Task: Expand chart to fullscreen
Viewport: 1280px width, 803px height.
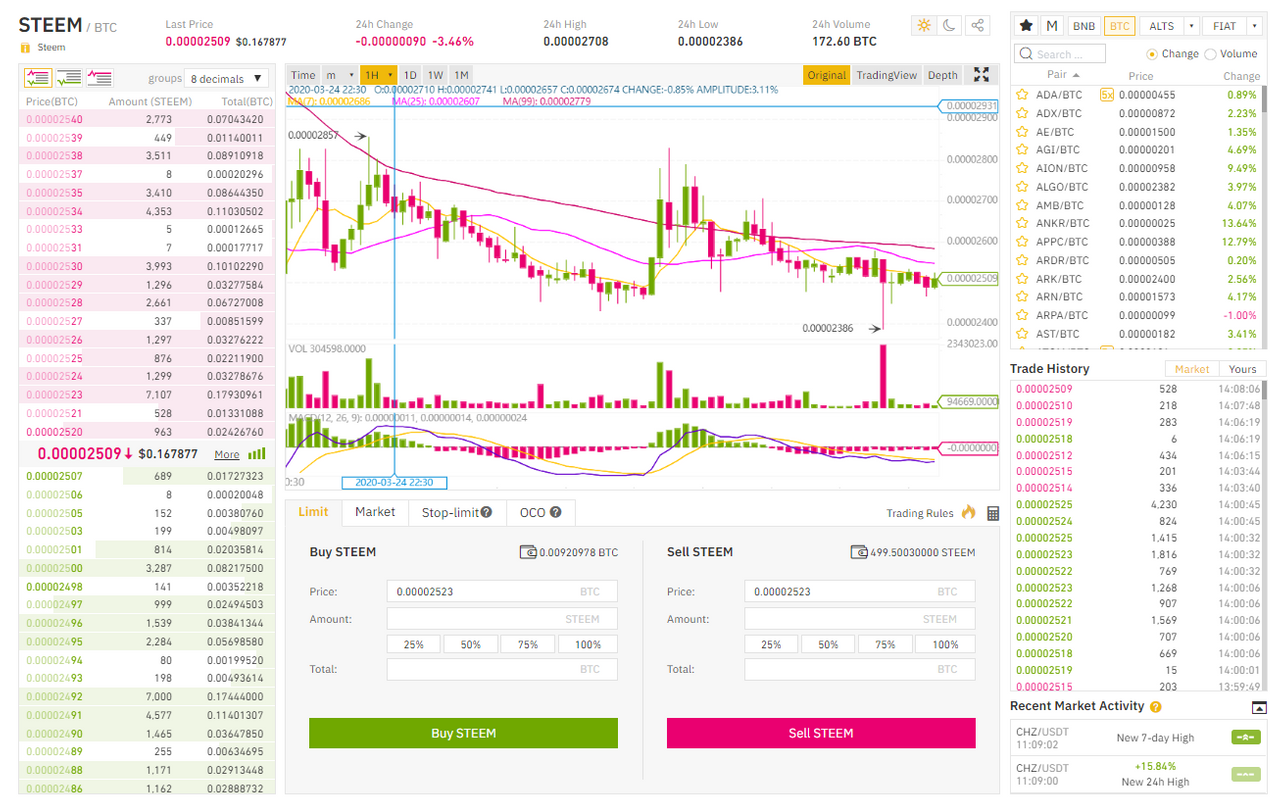Action: click(982, 75)
